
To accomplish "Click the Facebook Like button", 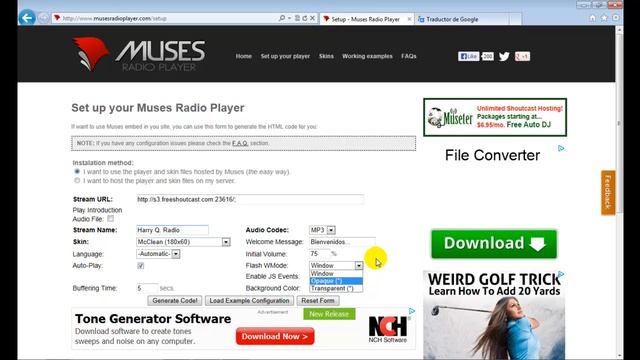I will pos(468,56).
